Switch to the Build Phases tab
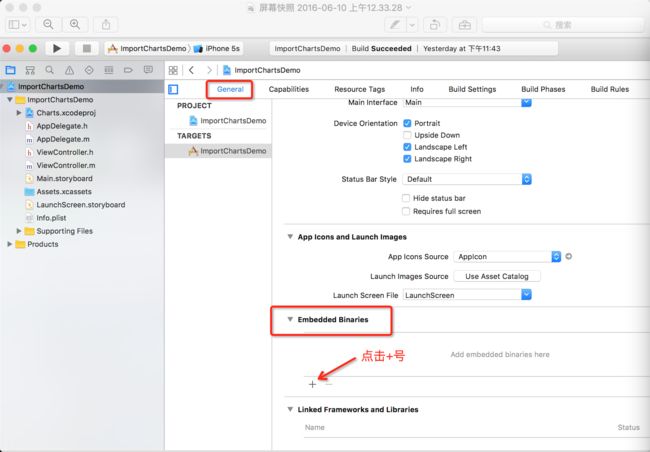The height and width of the screenshot is (452, 650). pos(543,89)
